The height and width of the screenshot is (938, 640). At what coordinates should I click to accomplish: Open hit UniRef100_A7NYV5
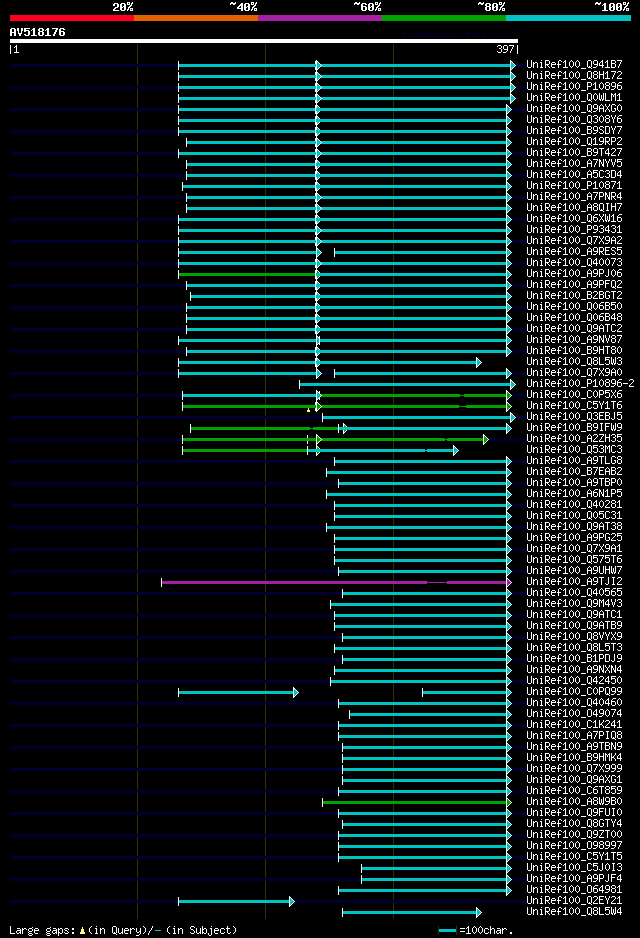pyautogui.click(x=574, y=163)
